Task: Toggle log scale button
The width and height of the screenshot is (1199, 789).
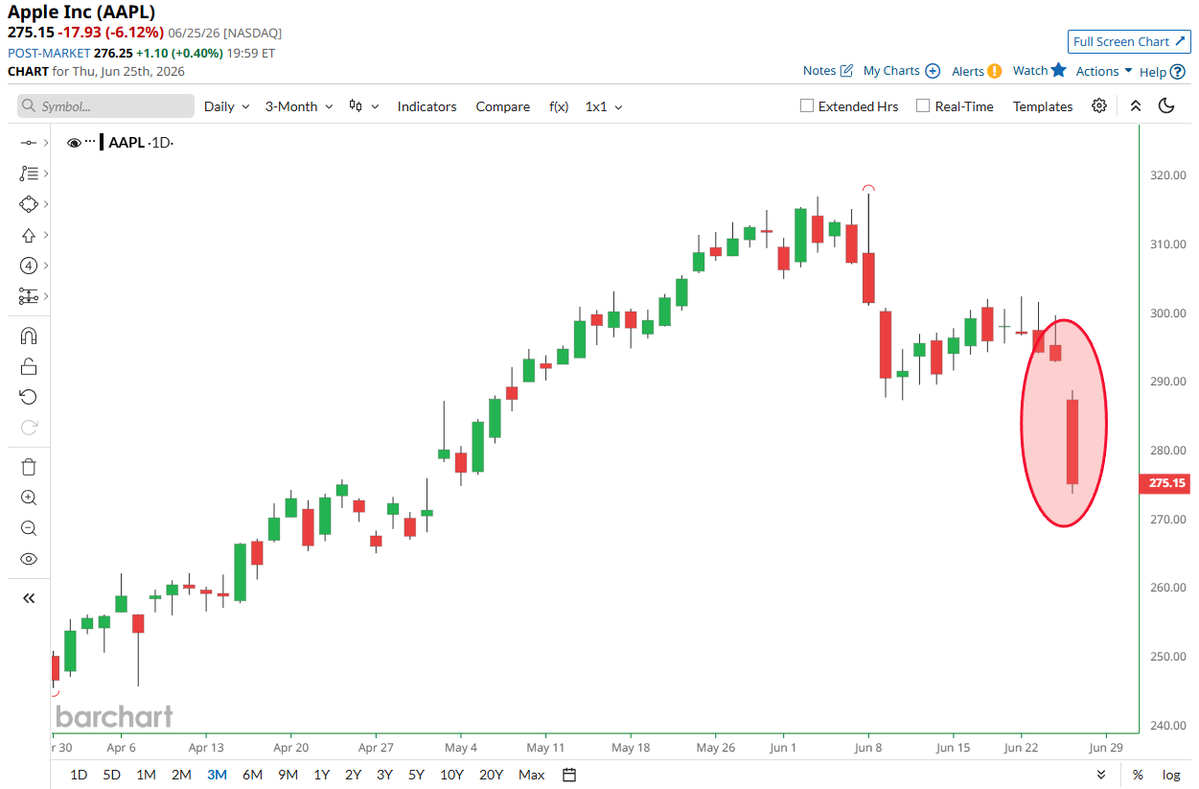Action: coord(1171,774)
